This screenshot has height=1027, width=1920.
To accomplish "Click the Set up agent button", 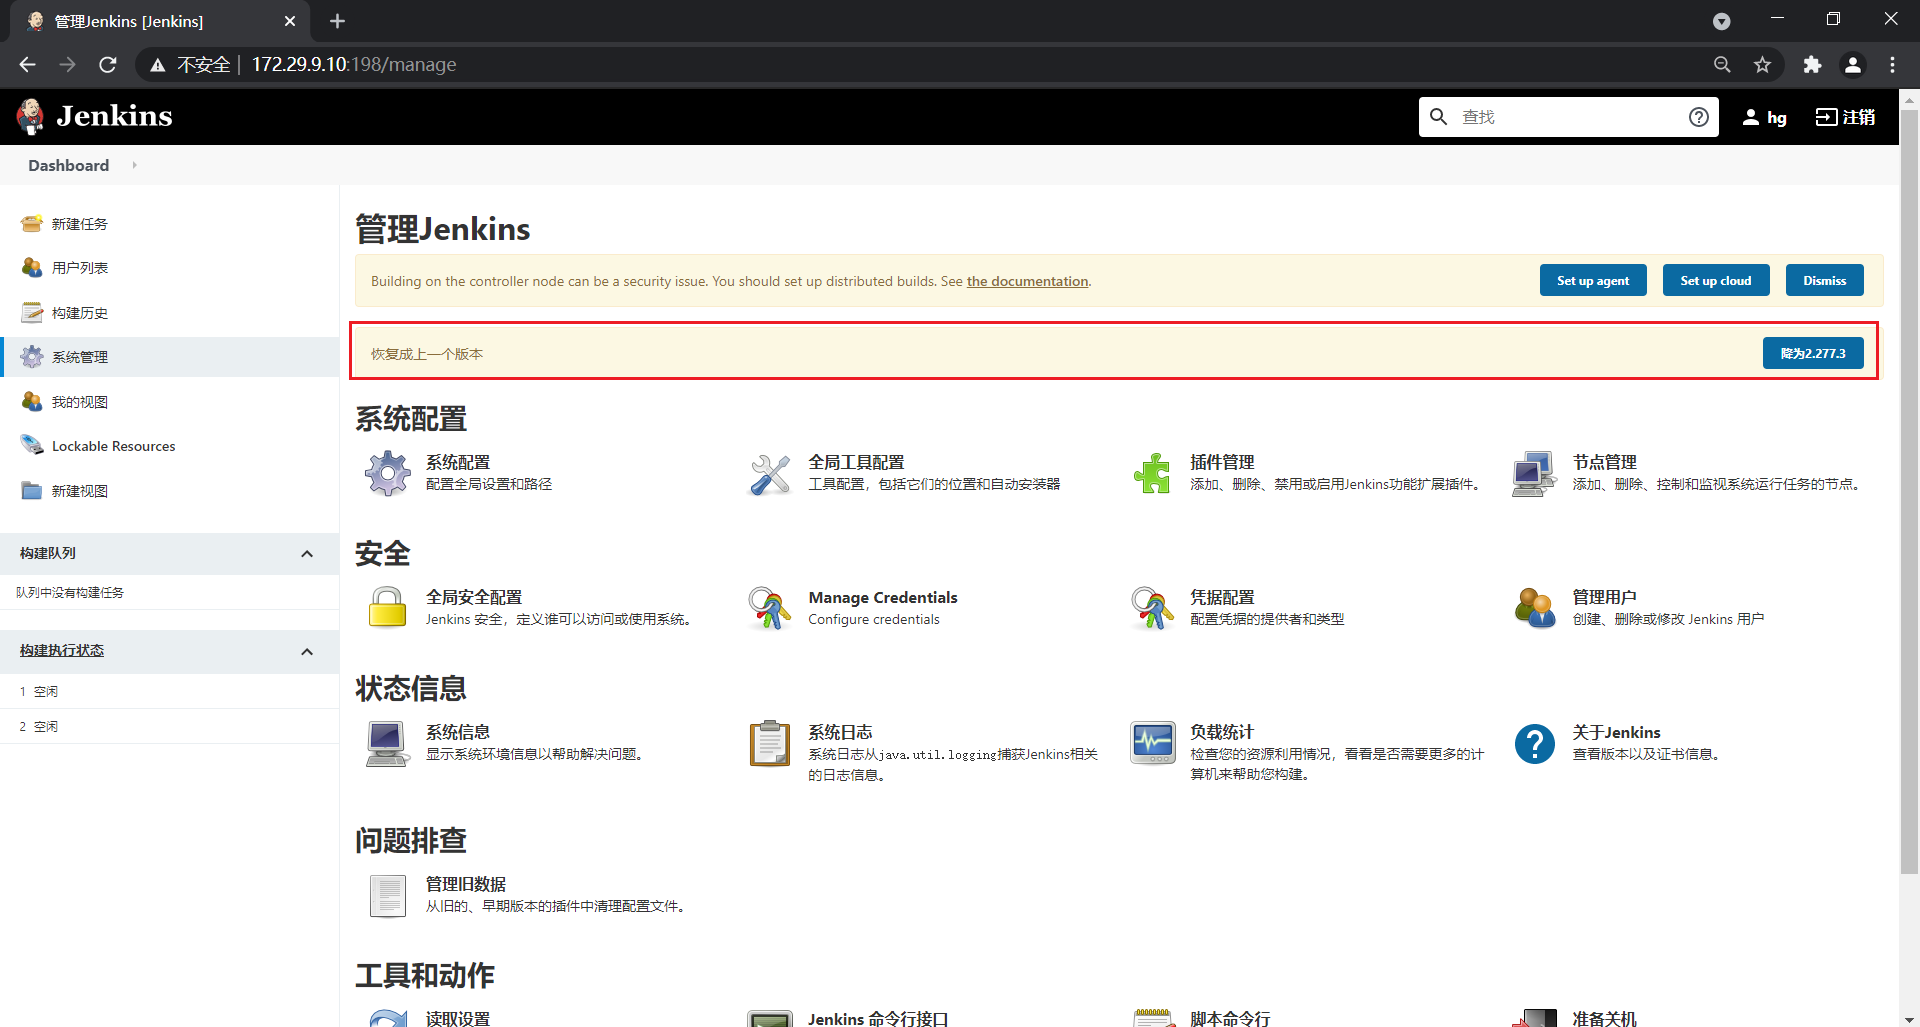I will (1592, 281).
